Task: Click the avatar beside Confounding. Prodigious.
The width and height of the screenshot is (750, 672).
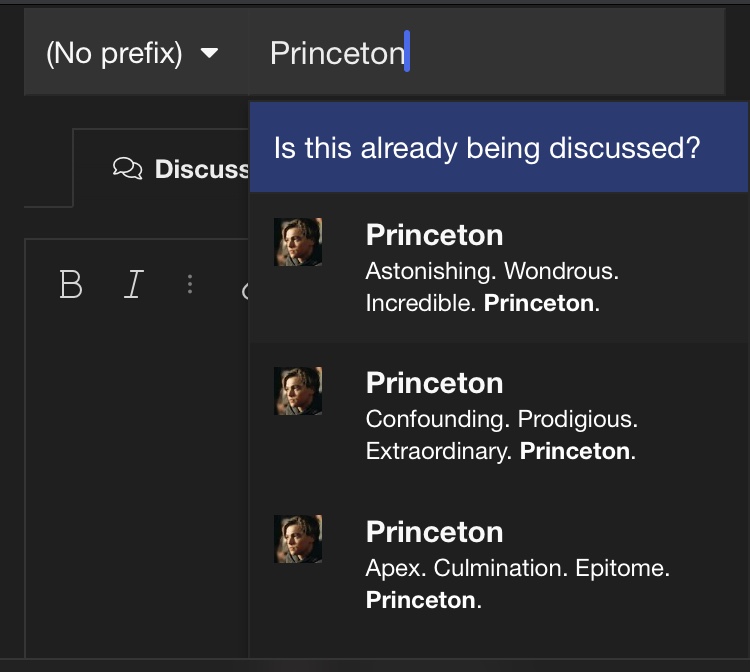Action: pos(298,391)
